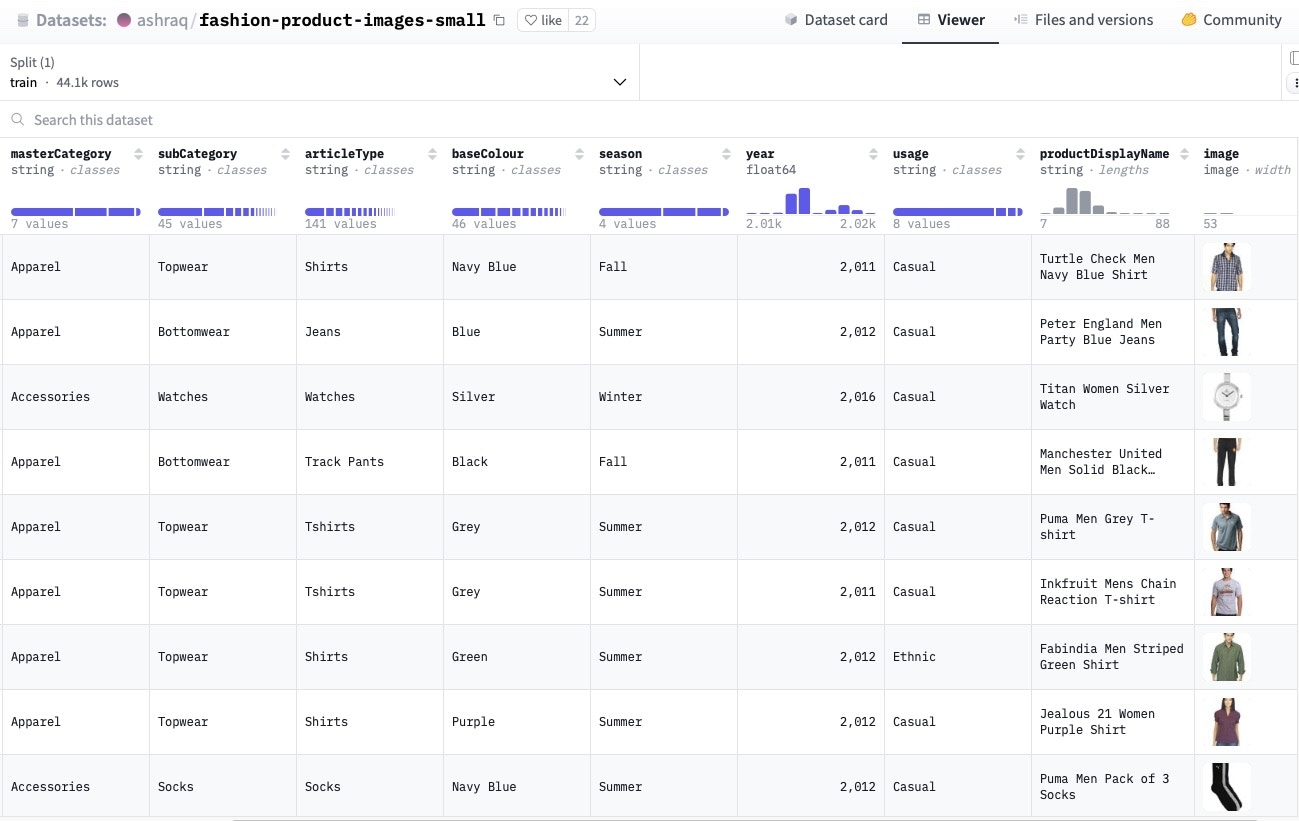1299x821 pixels.
Task: Open the Turtle Check shirt thumbnail
Action: coord(1226,267)
